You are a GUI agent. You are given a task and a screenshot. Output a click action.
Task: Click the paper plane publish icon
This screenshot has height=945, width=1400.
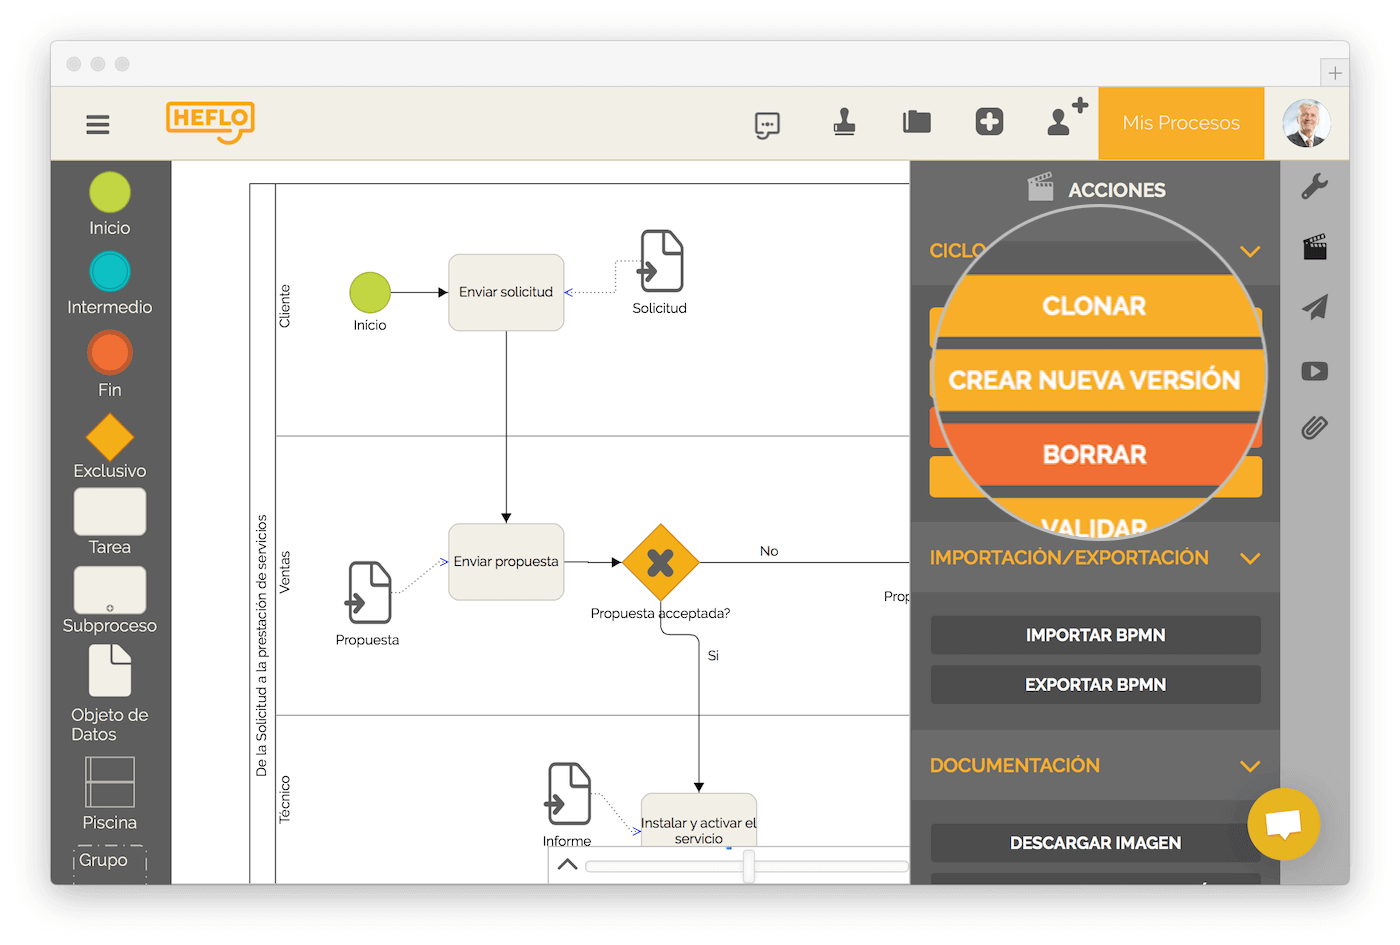tap(1315, 307)
